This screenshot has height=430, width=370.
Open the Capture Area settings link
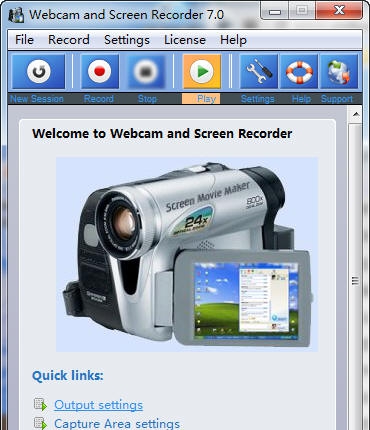click(x=117, y=423)
